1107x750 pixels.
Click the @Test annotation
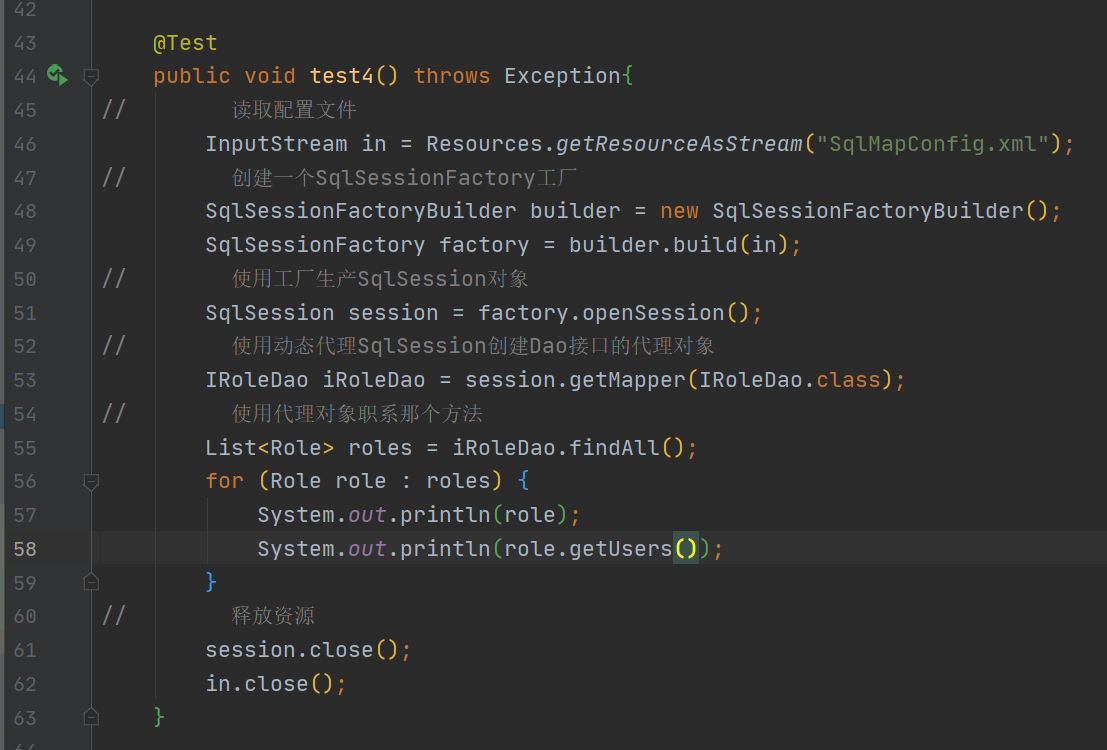[x=185, y=43]
